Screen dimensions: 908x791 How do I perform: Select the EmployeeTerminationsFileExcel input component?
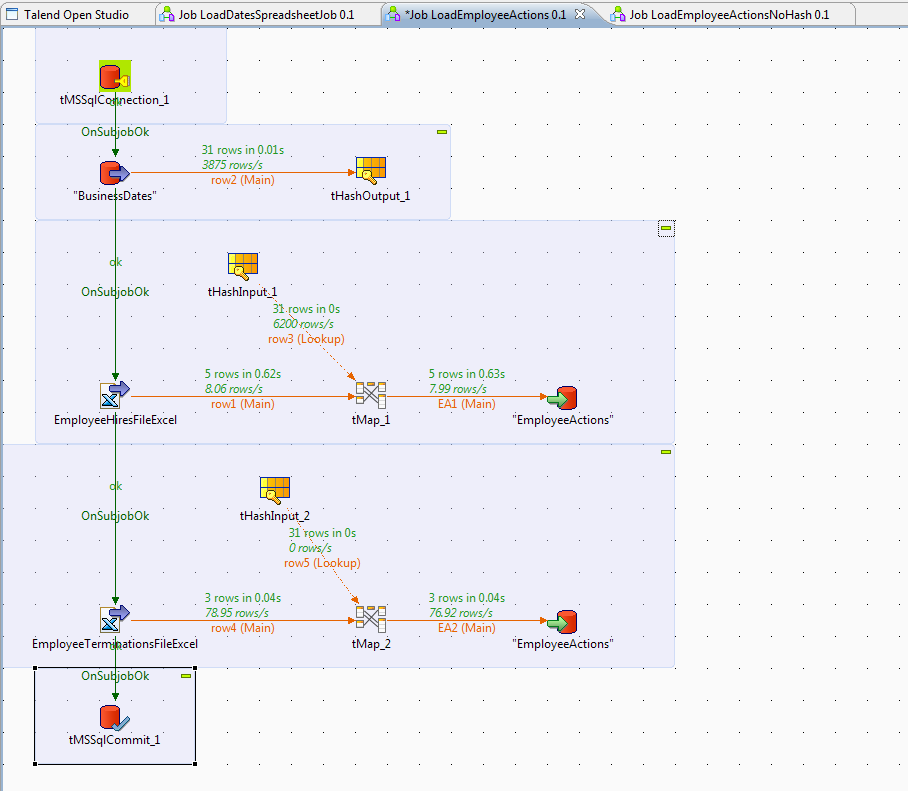[x=113, y=619]
